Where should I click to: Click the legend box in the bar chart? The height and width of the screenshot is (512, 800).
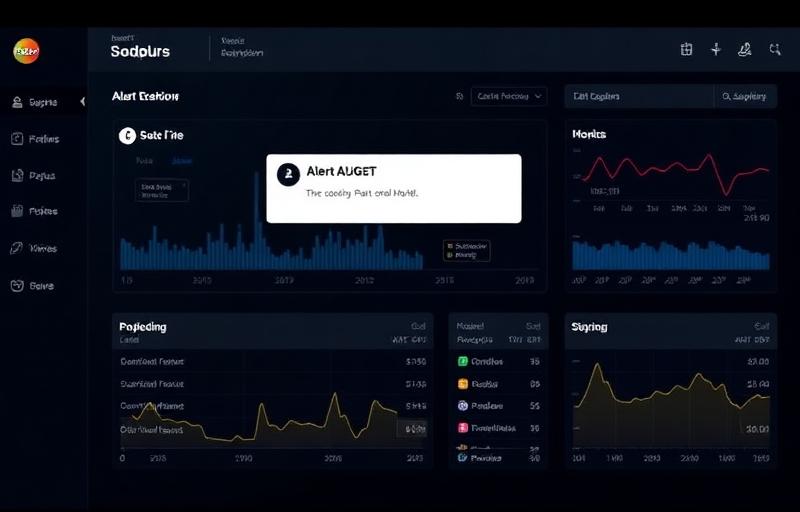[466, 250]
